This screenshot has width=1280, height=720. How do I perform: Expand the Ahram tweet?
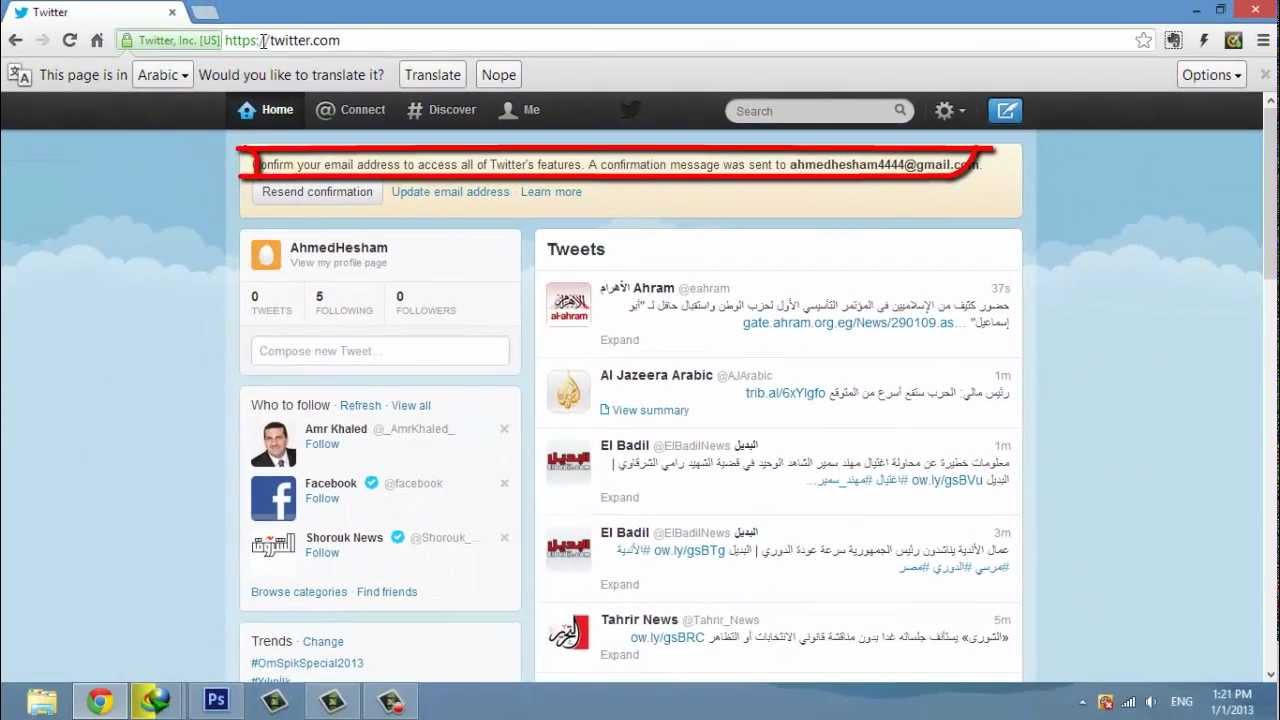click(x=619, y=340)
